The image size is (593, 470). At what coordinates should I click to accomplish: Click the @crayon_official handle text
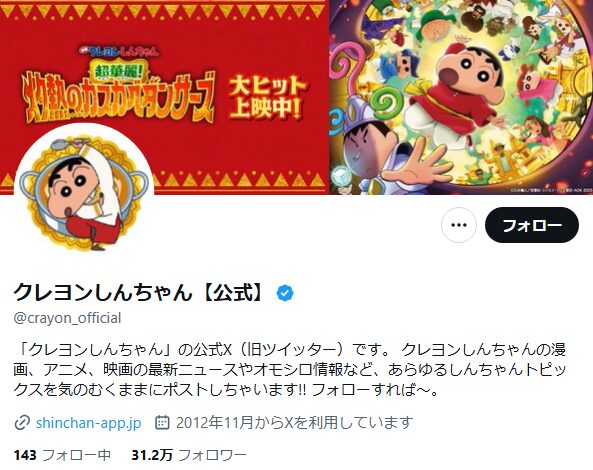67,318
